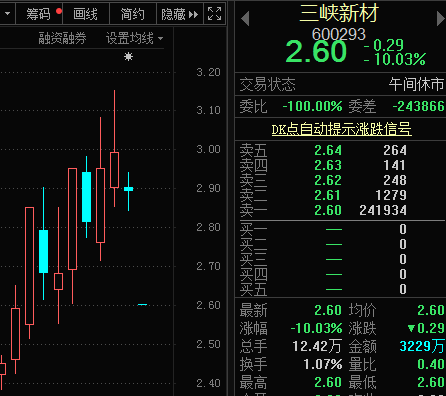
Task: Click stock code 600293
Action: point(339,34)
